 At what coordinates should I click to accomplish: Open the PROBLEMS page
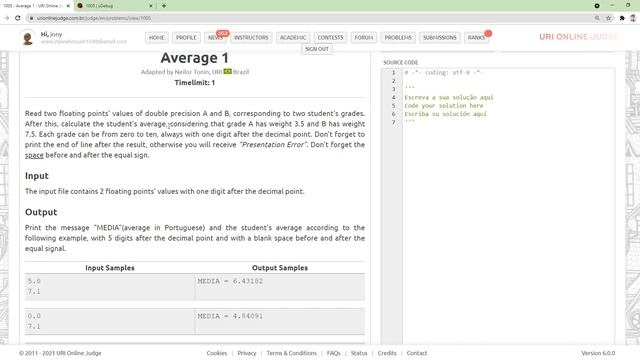pyautogui.click(x=398, y=38)
